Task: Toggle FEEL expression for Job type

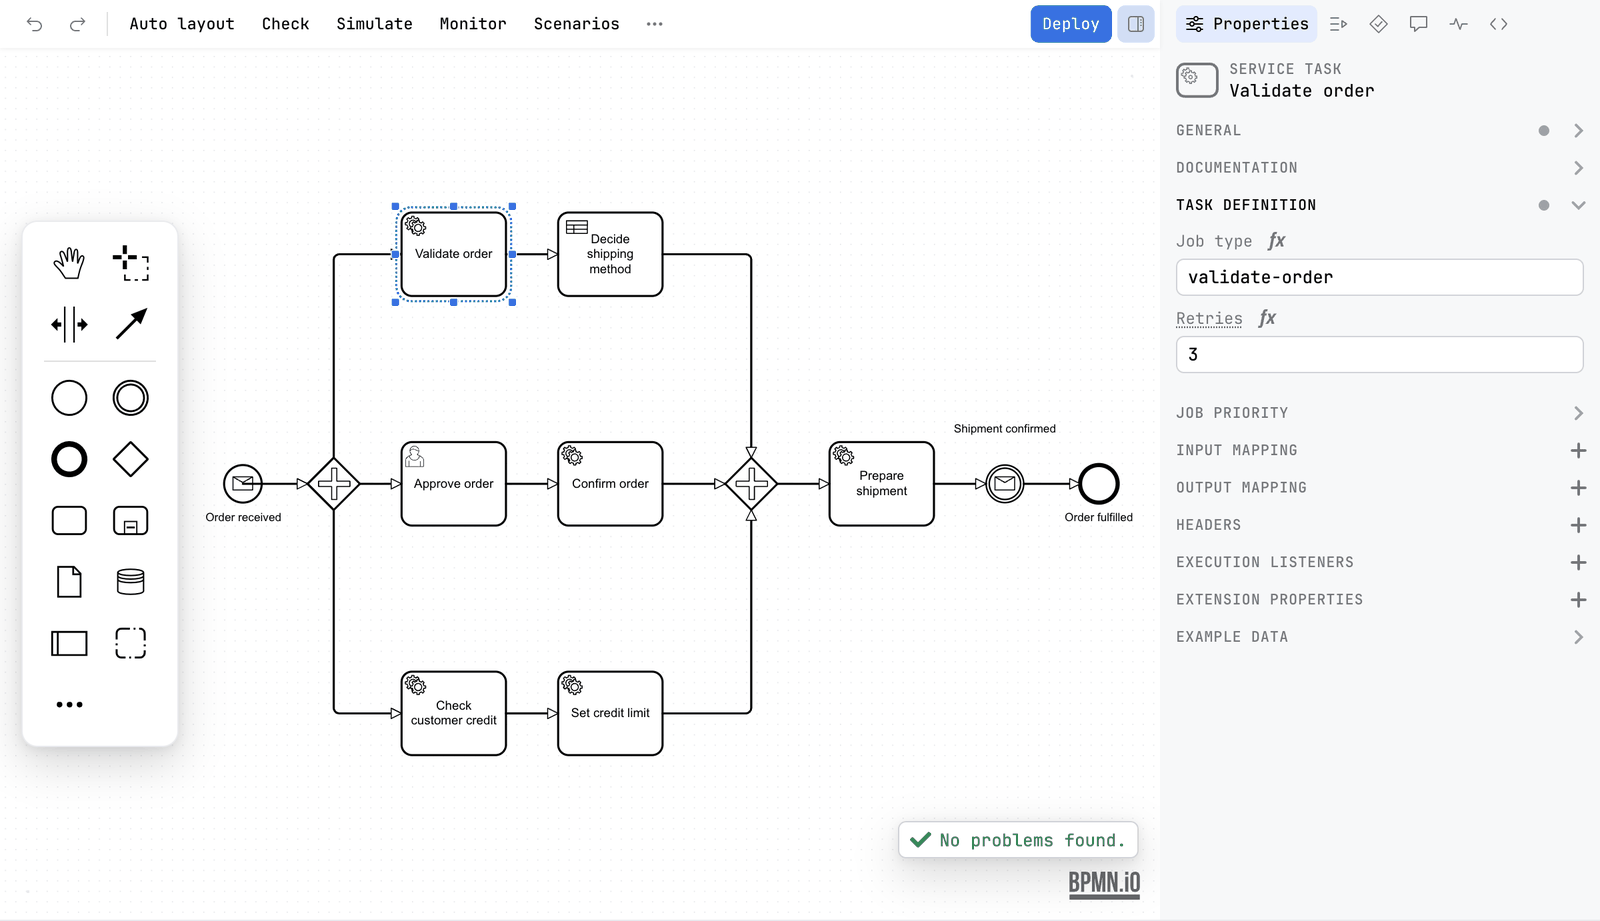Action: (1277, 241)
